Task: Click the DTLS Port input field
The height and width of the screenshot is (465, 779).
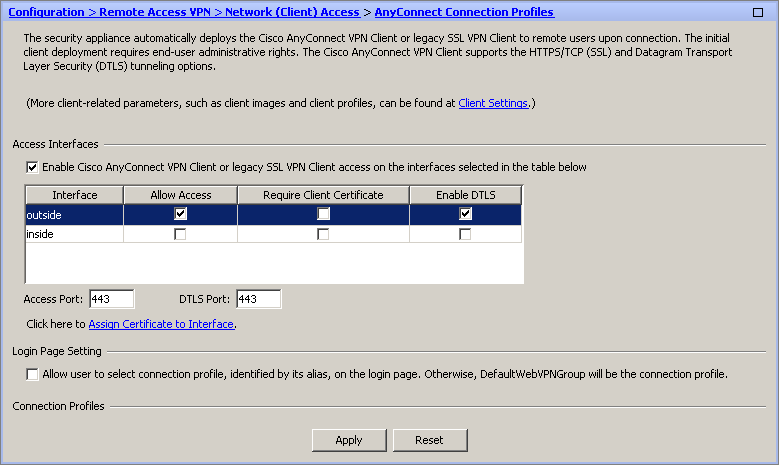Action: click(x=259, y=299)
